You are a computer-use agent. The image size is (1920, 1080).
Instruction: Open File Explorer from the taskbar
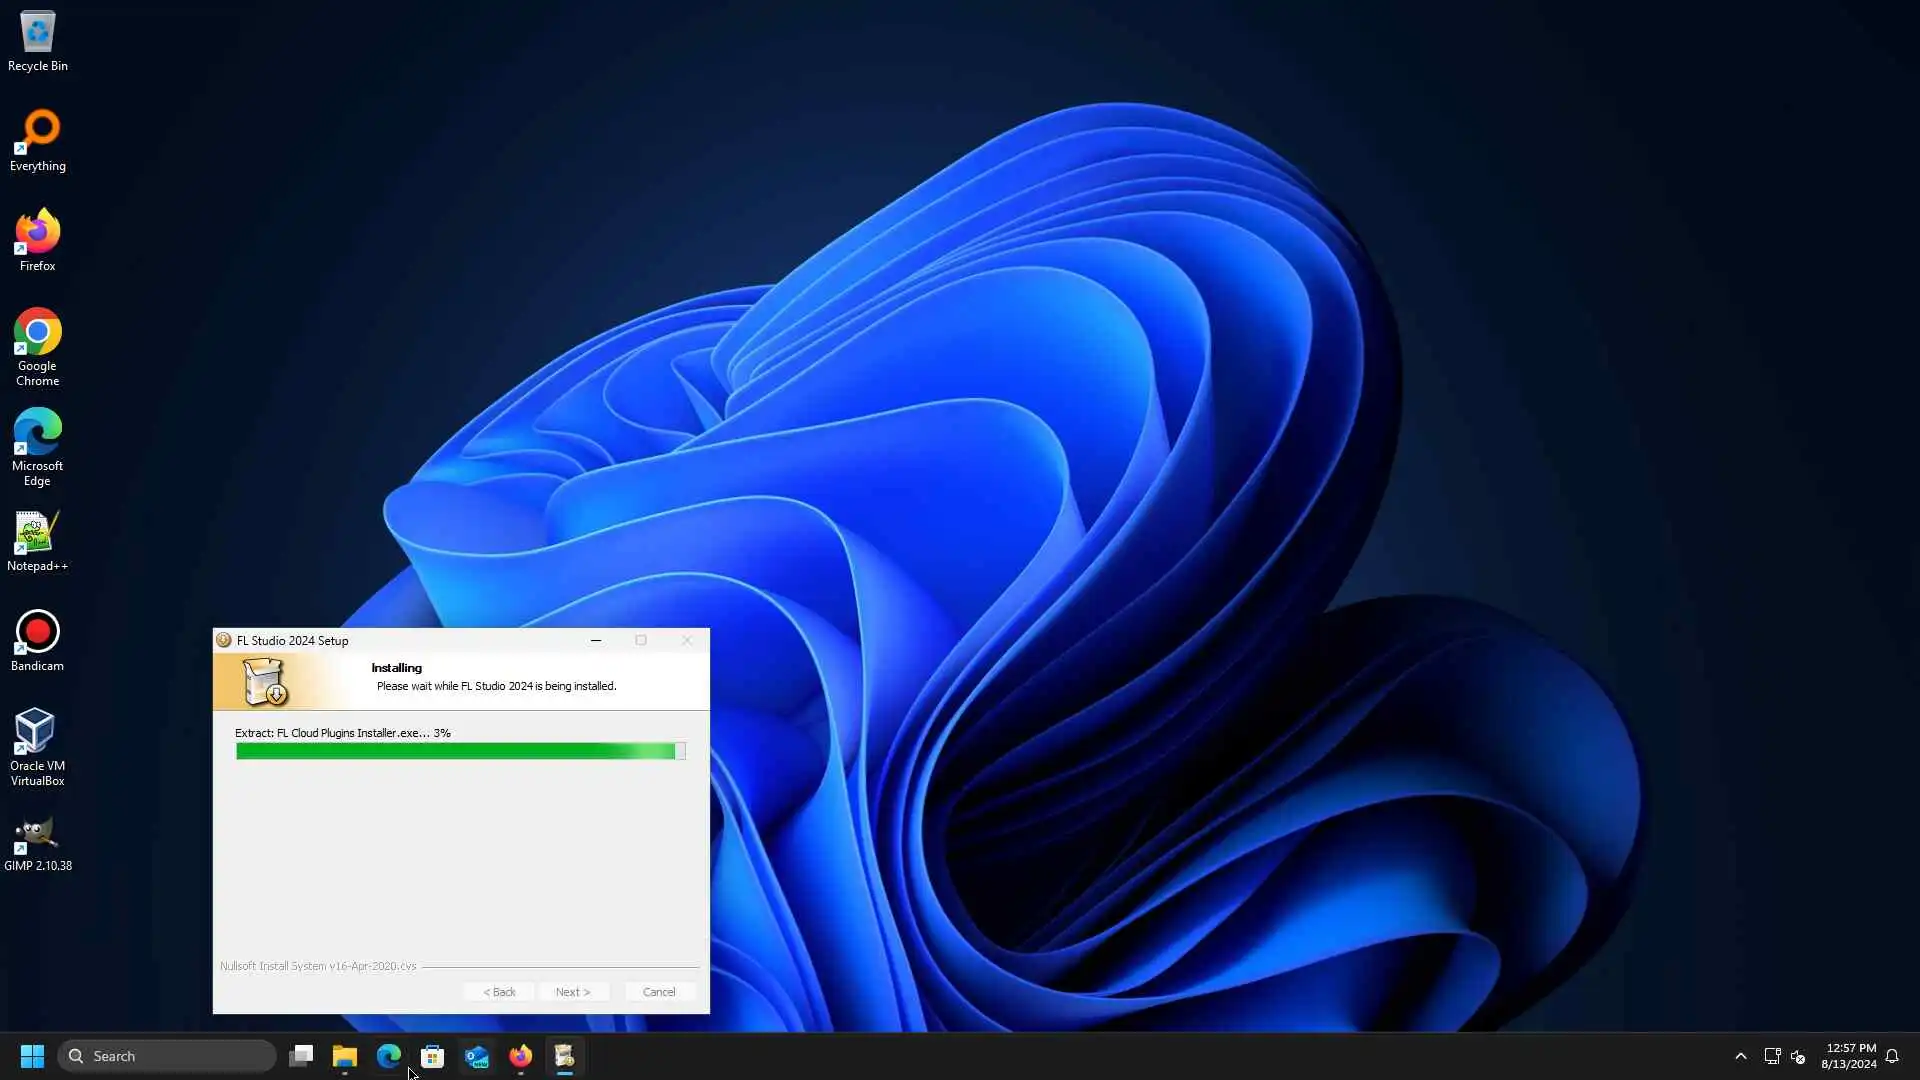coord(345,1056)
